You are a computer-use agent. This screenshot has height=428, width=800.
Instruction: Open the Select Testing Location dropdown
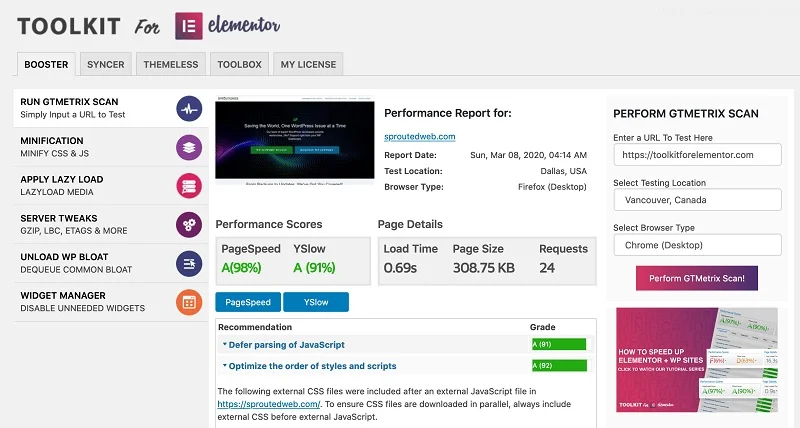click(697, 200)
